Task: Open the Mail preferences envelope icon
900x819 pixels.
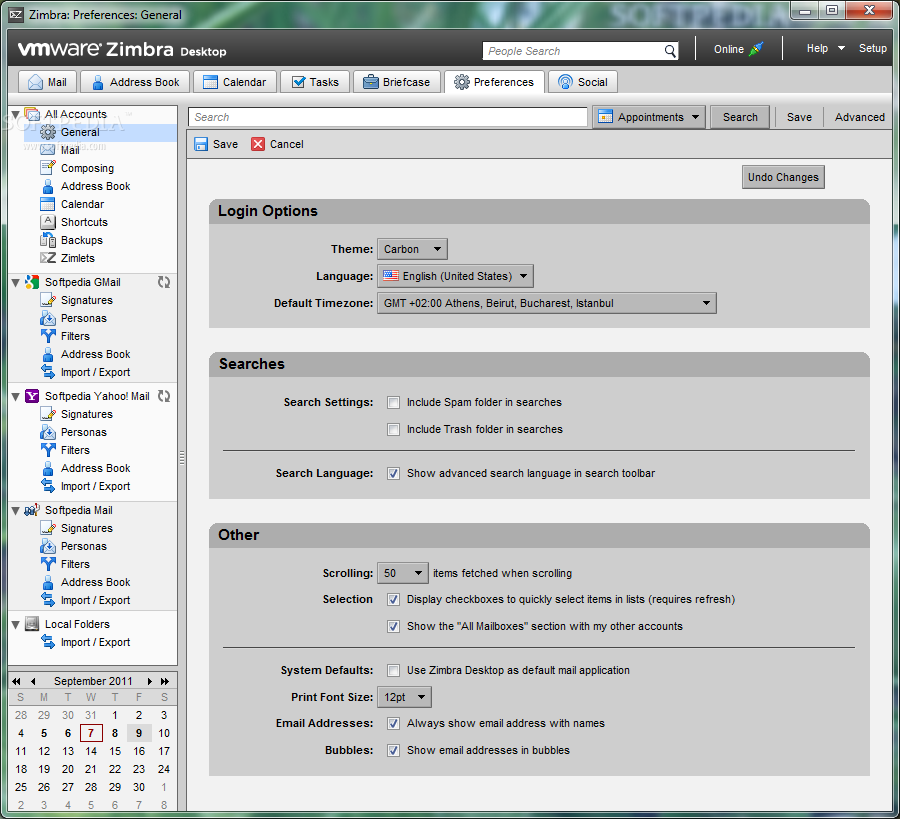Action: click(48, 150)
